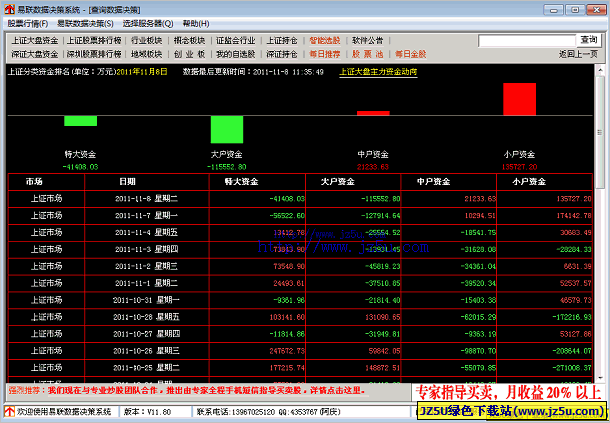Open 地域板块 view

[x=147, y=54]
